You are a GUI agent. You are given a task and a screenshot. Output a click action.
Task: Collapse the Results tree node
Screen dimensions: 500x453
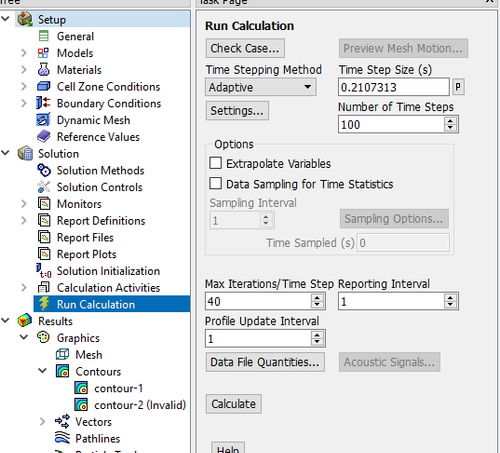5,320
